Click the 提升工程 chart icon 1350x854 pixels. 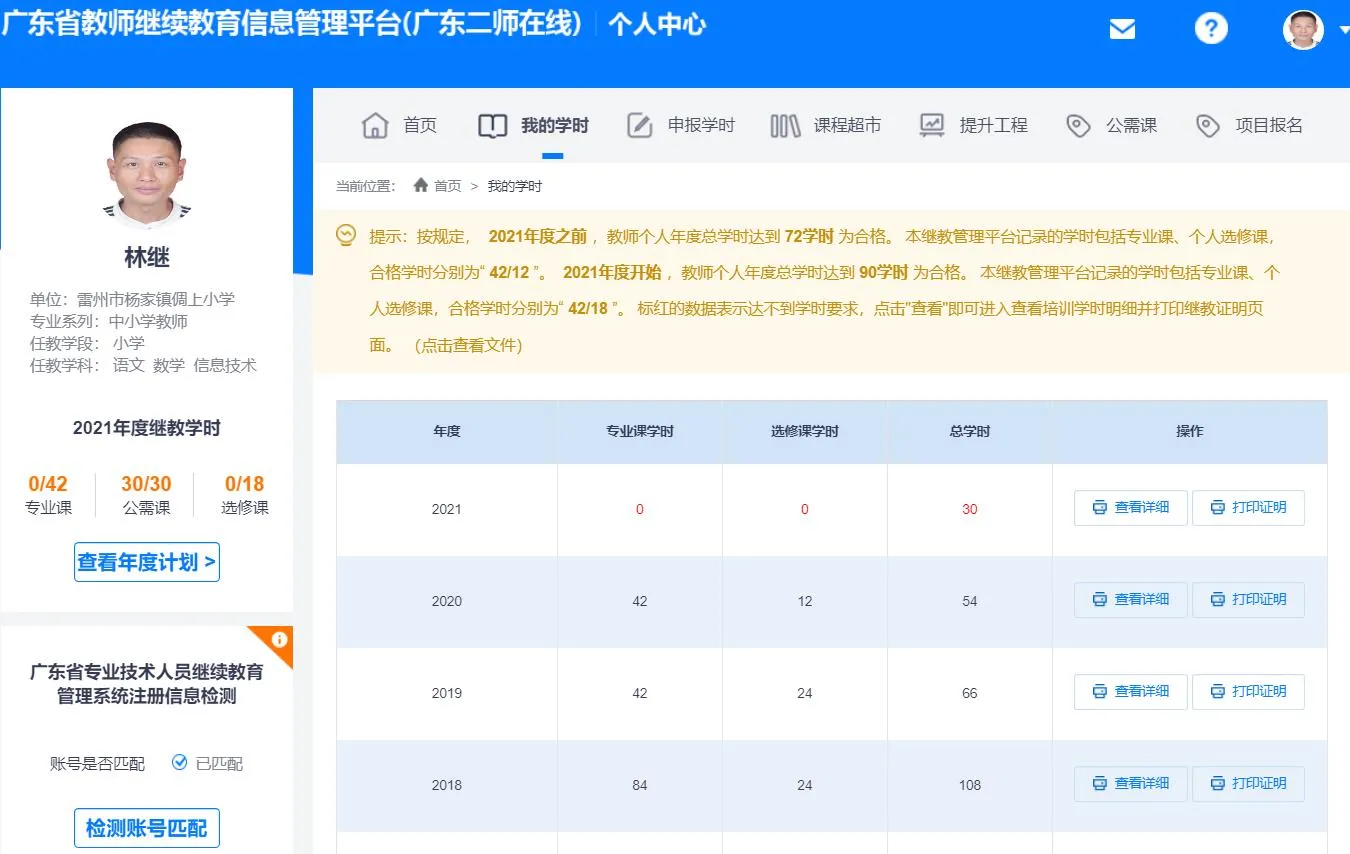(932, 125)
